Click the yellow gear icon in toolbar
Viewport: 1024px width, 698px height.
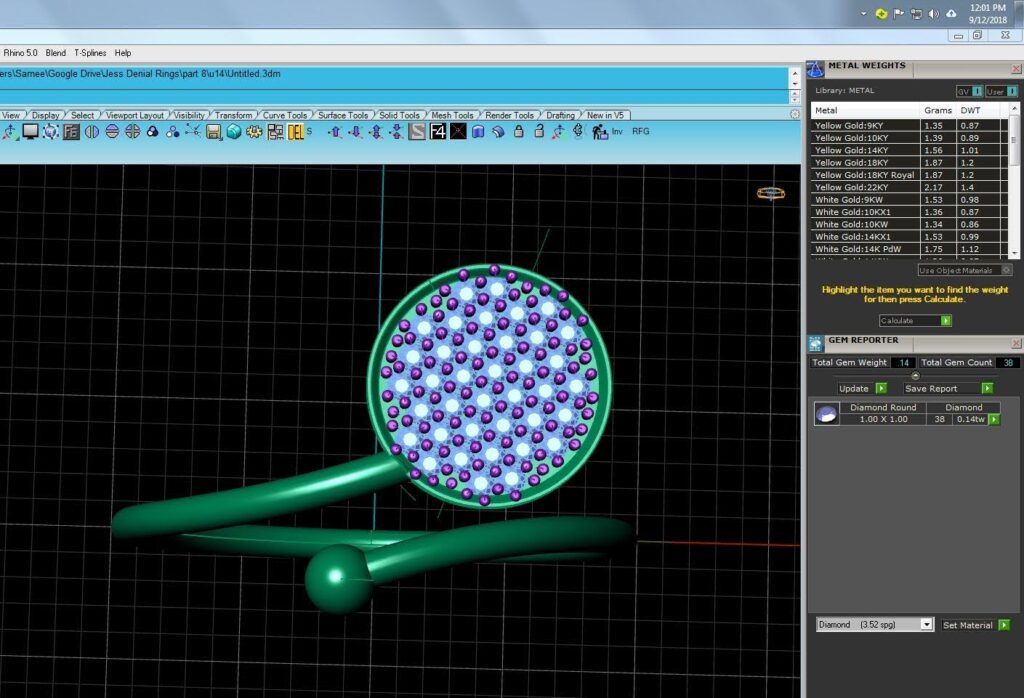tap(254, 131)
